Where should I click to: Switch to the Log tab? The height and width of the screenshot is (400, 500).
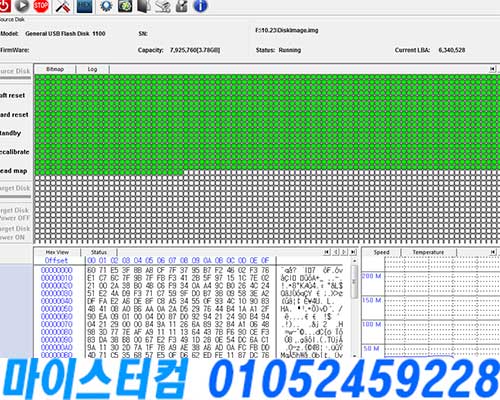[x=92, y=69]
